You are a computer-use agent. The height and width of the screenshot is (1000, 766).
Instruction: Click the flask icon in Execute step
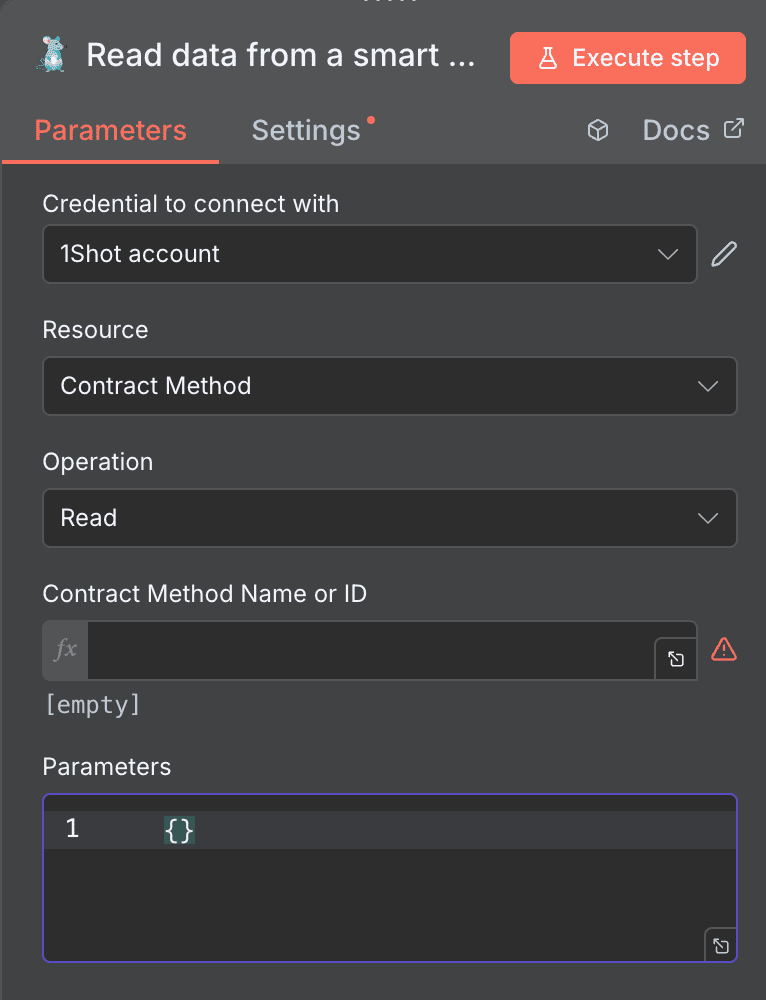pyautogui.click(x=548, y=58)
